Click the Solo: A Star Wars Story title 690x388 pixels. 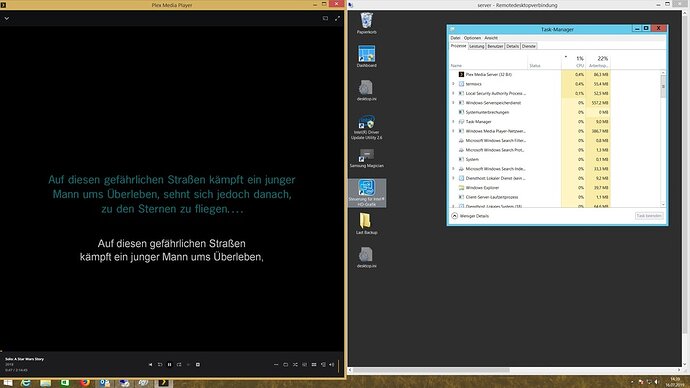click(x=25, y=359)
